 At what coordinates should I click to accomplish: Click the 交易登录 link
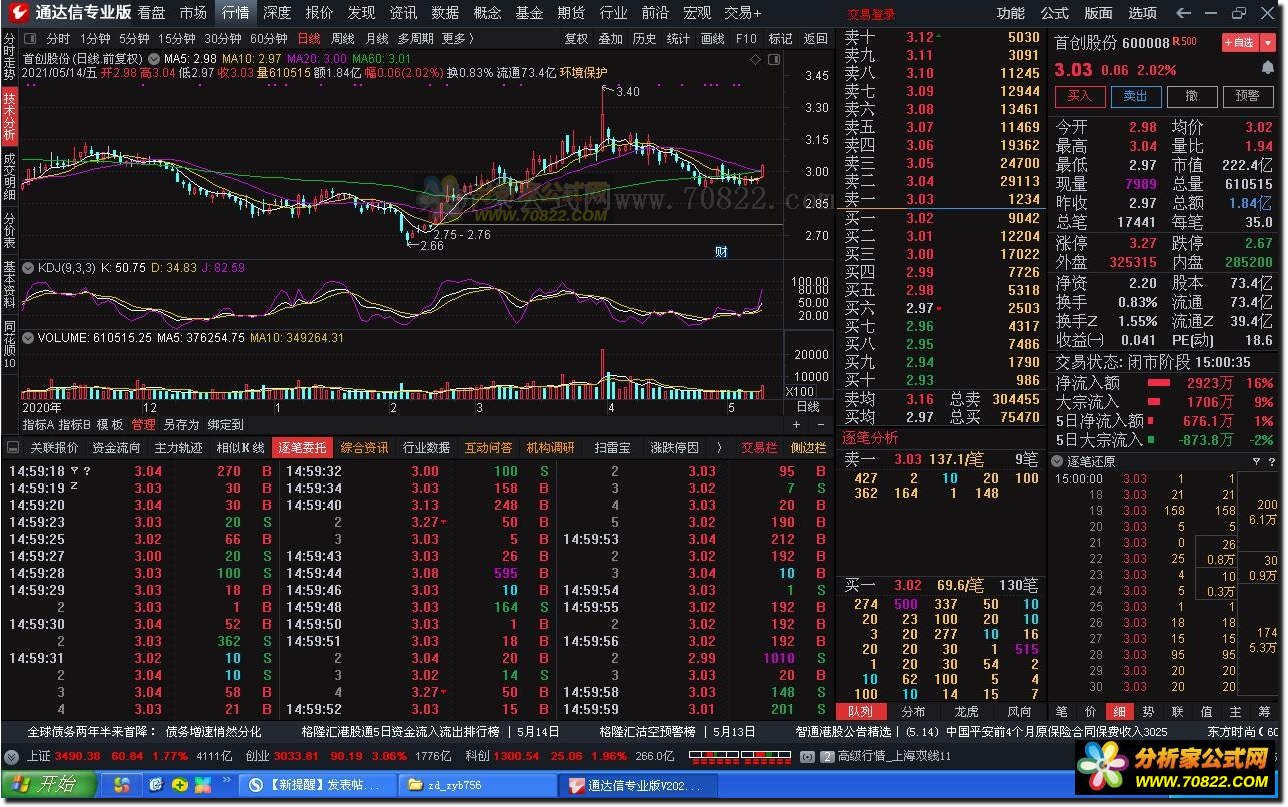[x=871, y=15]
